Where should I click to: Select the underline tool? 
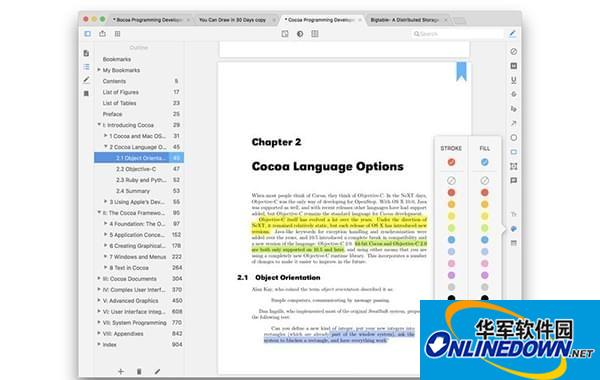(x=514, y=80)
